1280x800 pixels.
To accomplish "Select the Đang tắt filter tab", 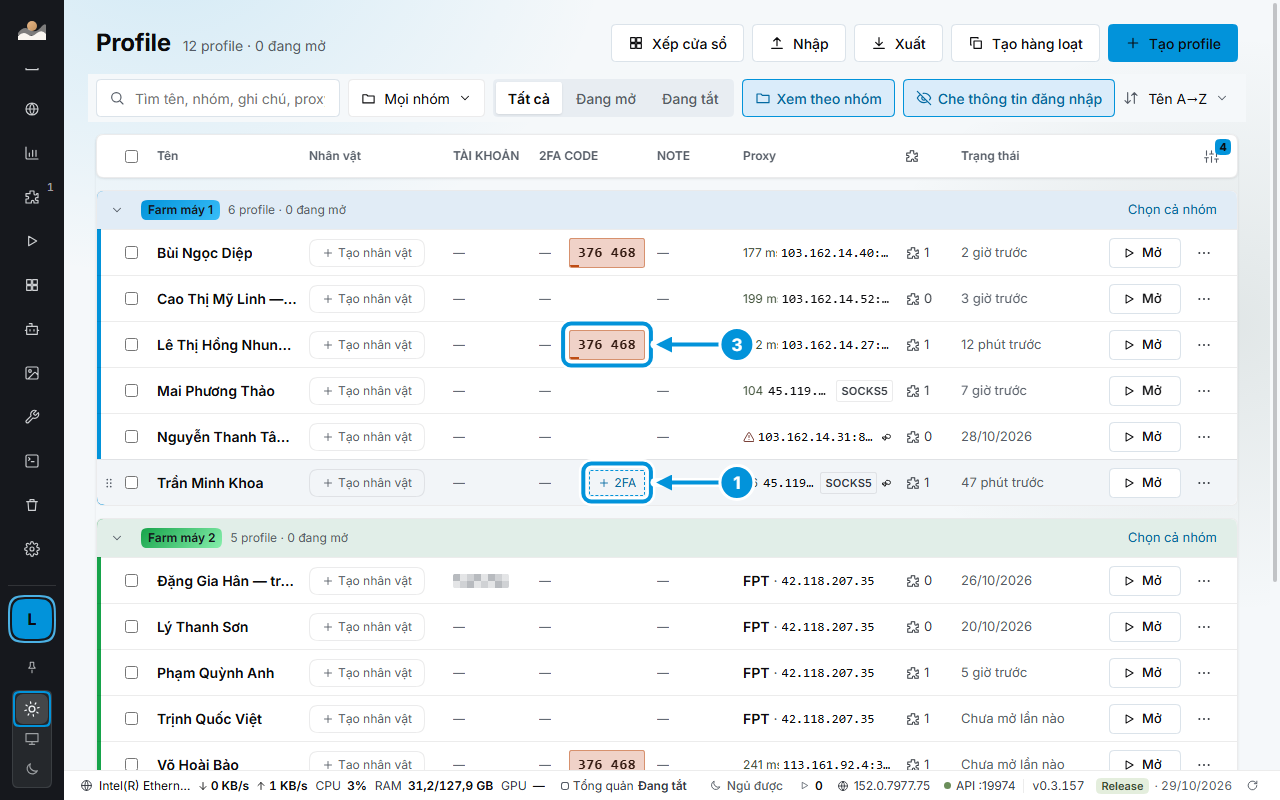I will pos(690,99).
